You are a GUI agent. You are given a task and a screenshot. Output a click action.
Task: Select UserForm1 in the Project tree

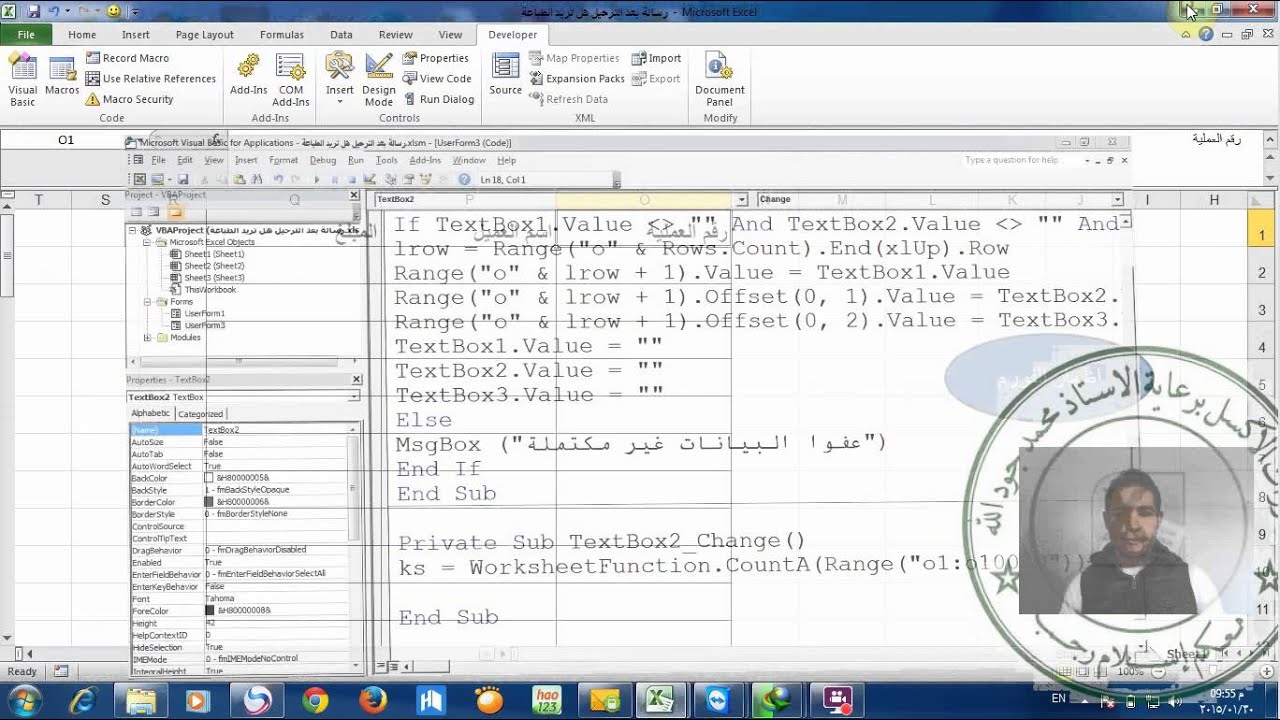(x=198, y=314)
